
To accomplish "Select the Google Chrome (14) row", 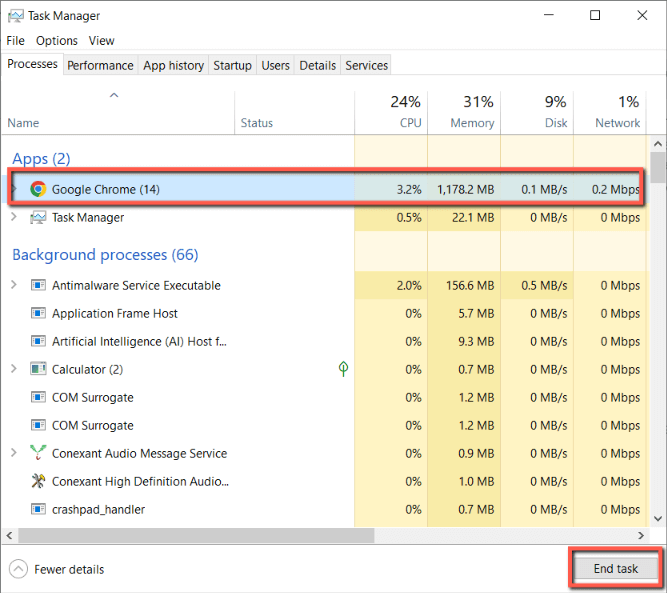I will click(x=326, y=189).
